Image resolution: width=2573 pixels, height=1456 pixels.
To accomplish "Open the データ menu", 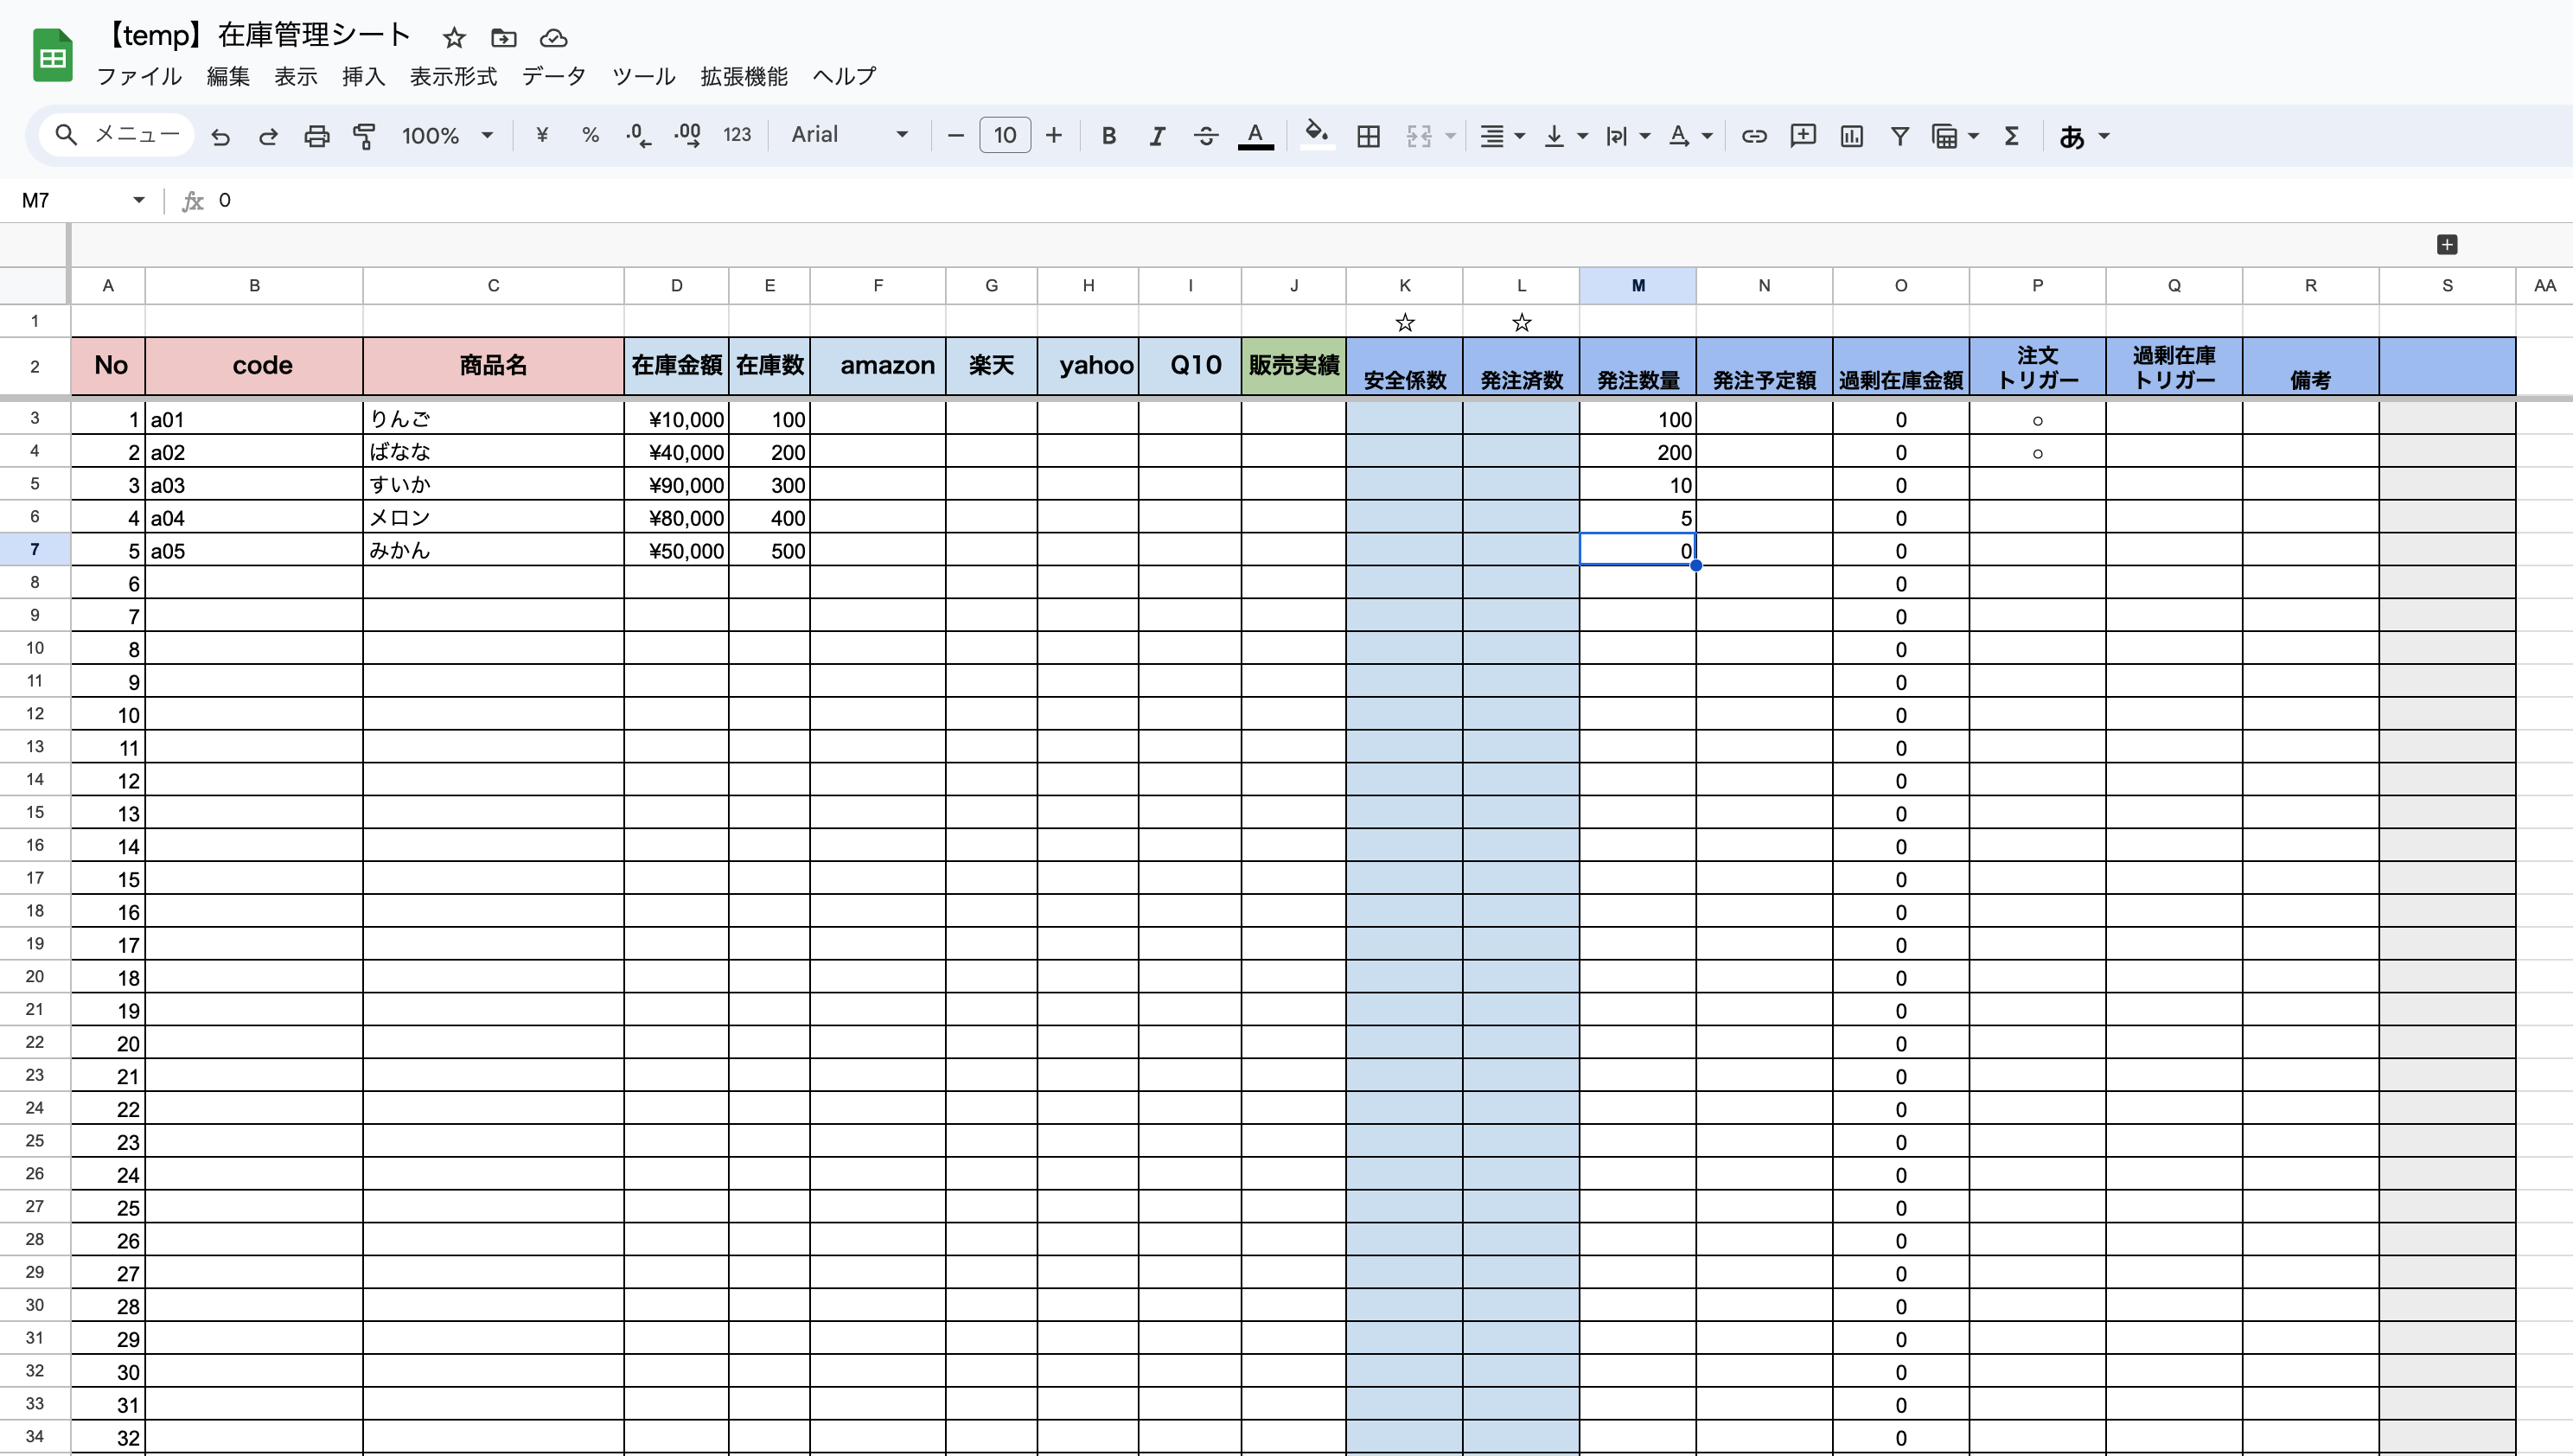I will pos(553,77).
